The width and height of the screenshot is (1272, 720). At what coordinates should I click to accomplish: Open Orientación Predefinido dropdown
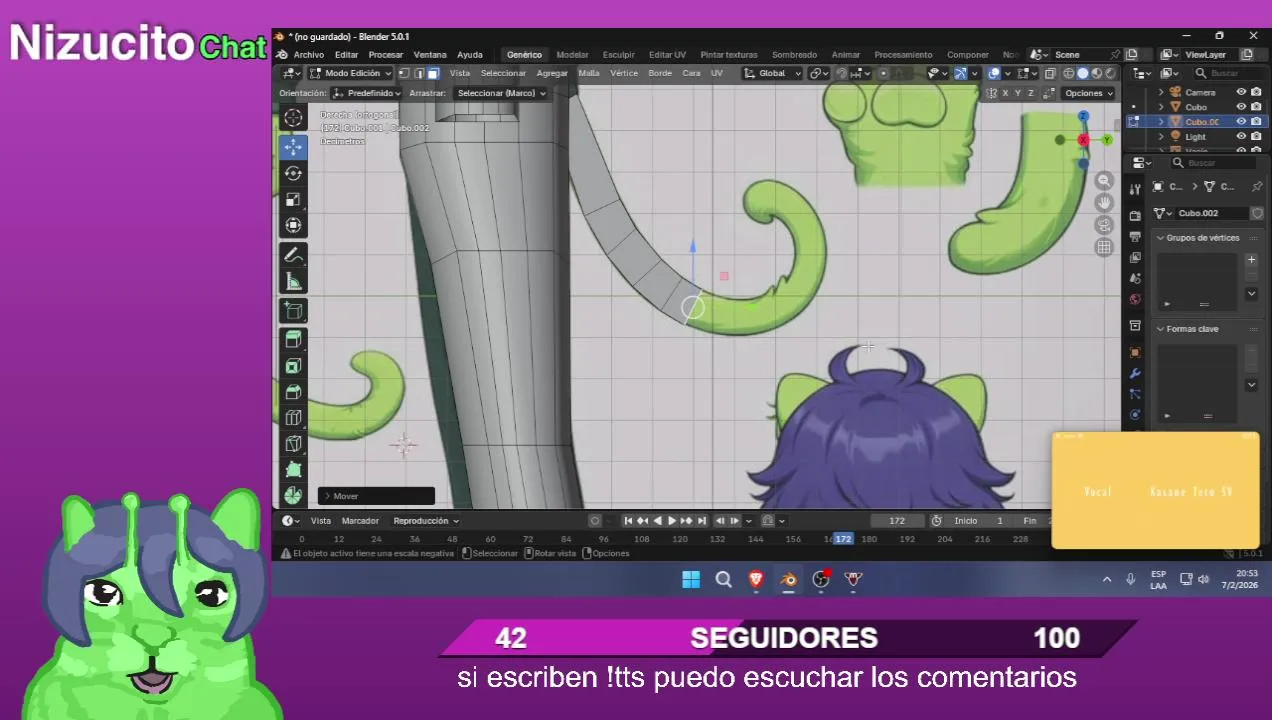point(367,93)
